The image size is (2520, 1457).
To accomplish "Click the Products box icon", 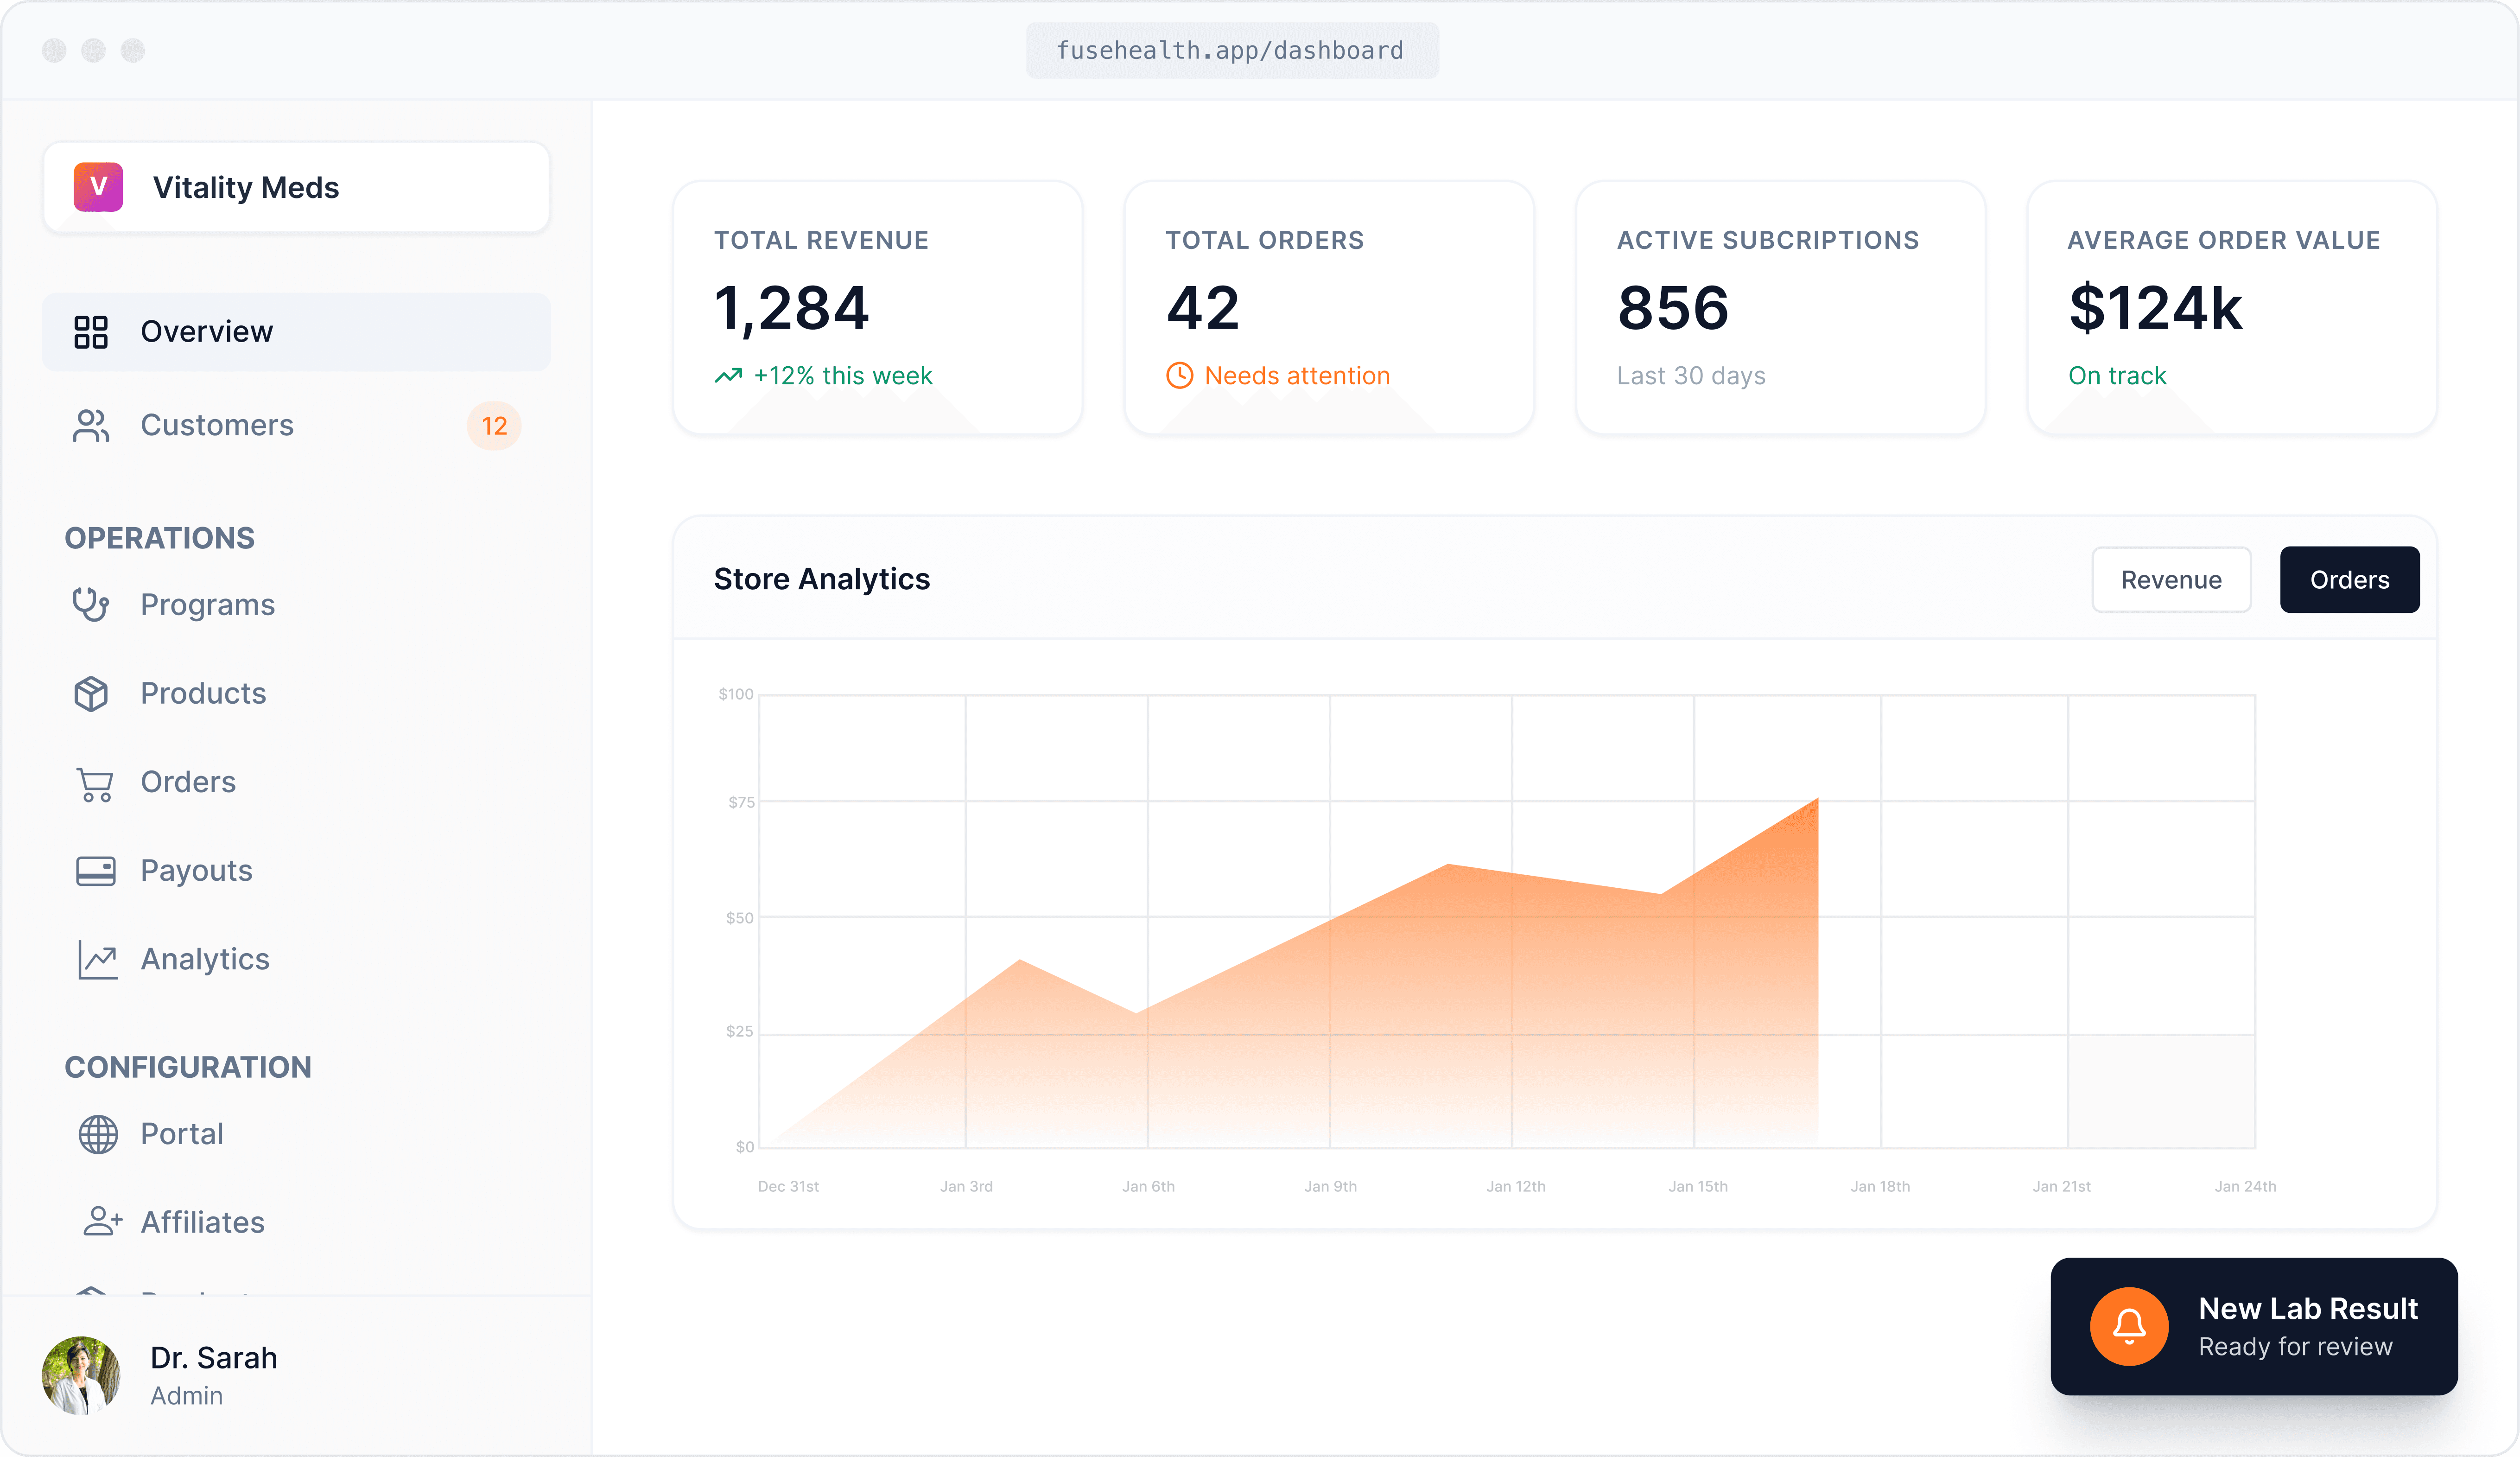I will point(91,694).
